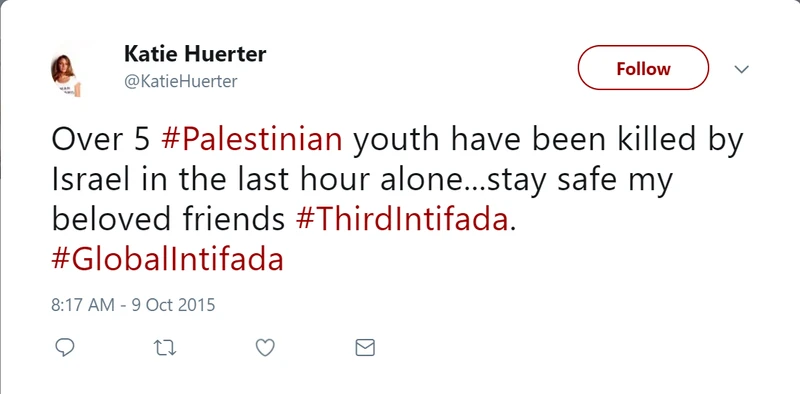Viewport: 800px width, 394px height.
Task: Open the #GlobalIntifada hashtag link
Action: (x=167, y=259)
